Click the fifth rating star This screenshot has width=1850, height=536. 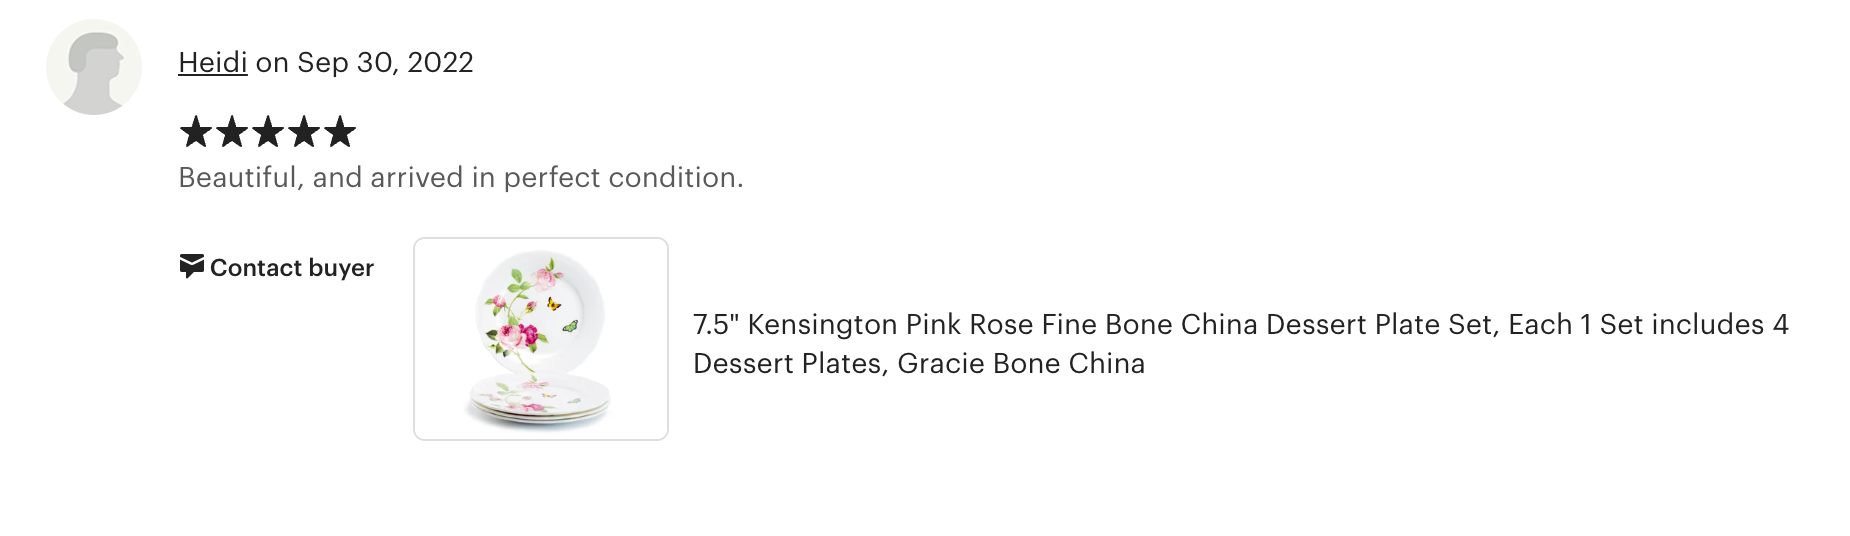340,132
